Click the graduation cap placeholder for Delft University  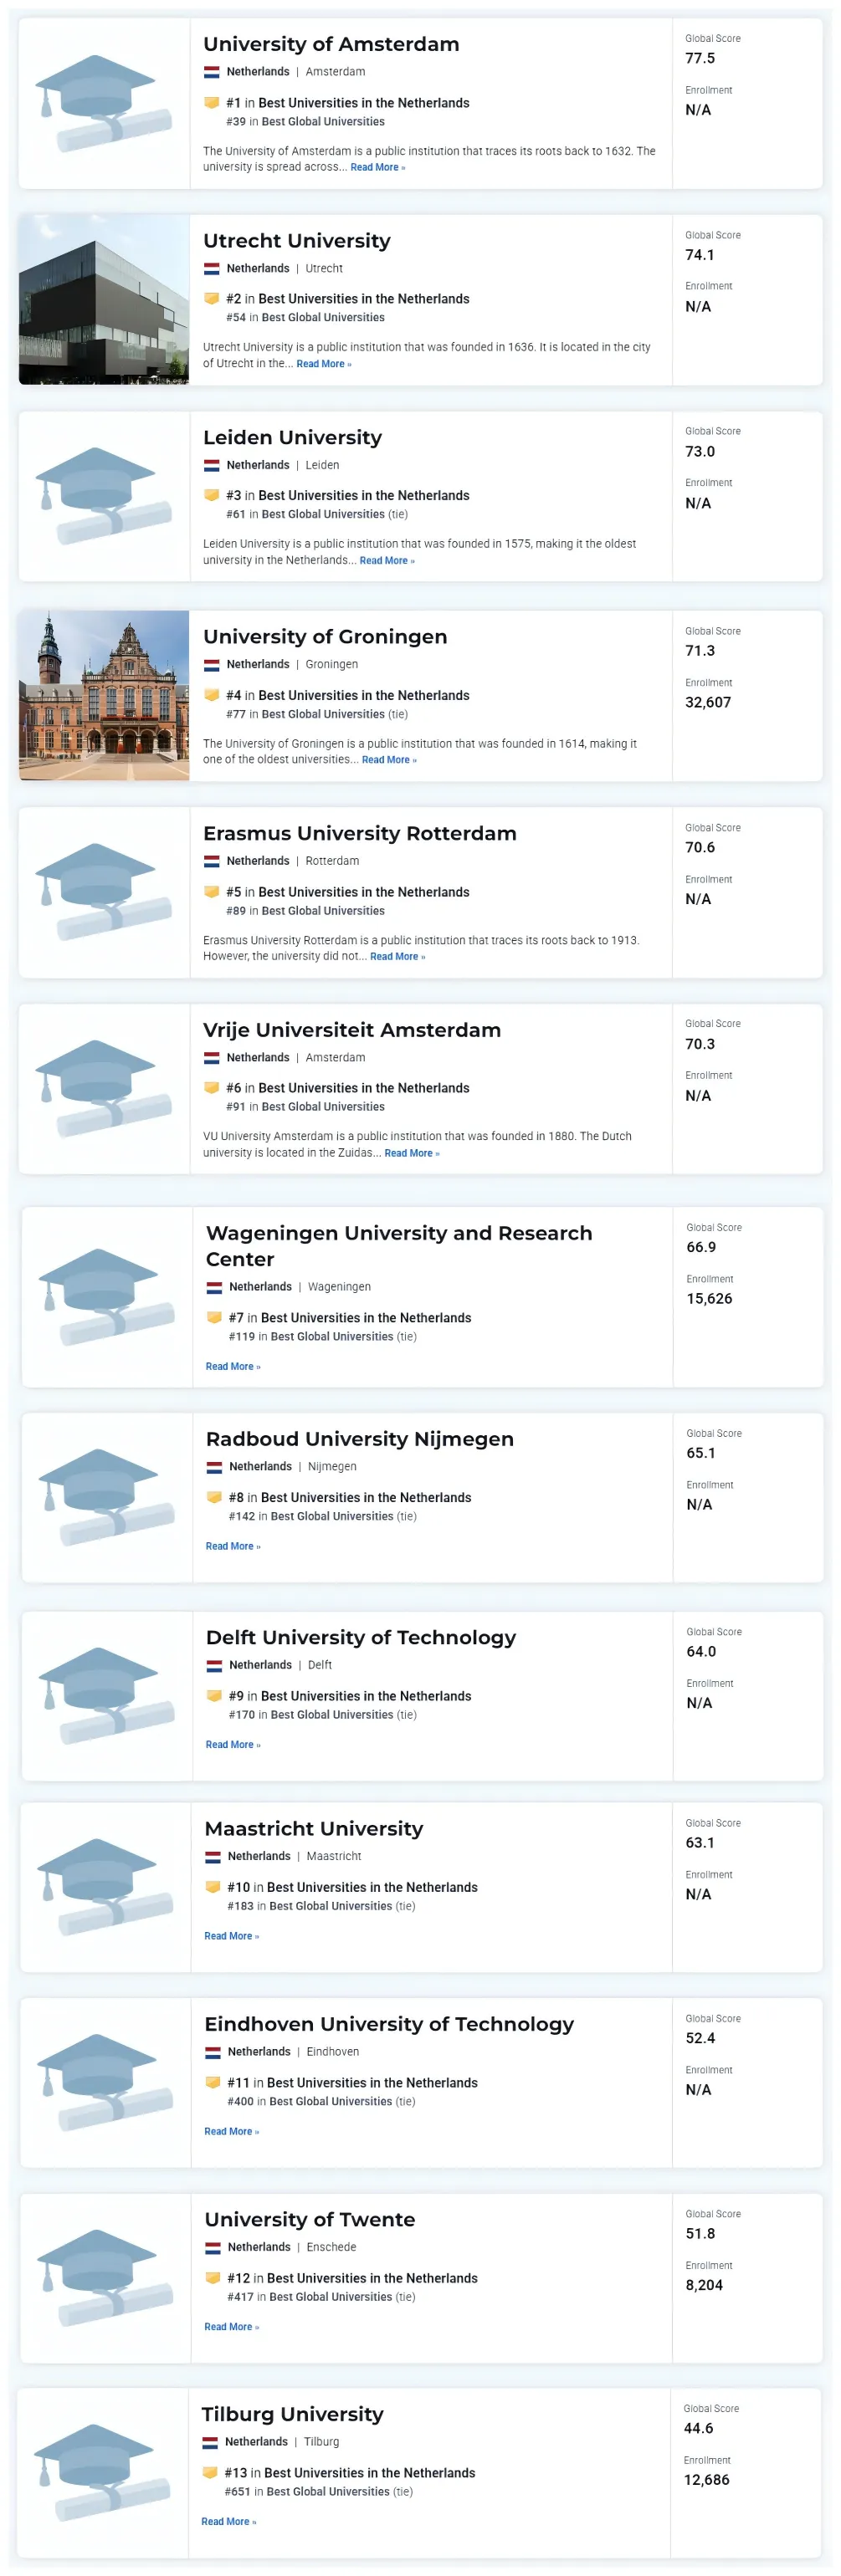click(107, 1696)
